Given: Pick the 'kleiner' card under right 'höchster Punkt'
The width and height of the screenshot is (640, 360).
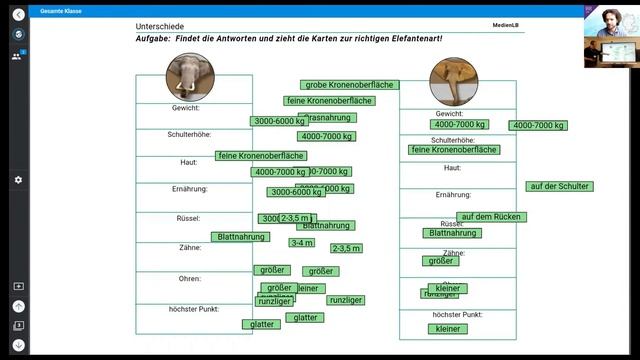Looking at the screenshot, I should (448, 329).
